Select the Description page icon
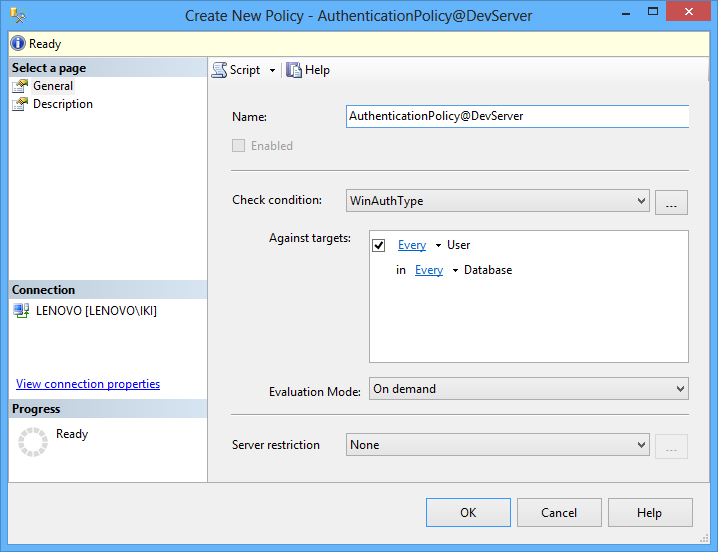 [20, 104]
